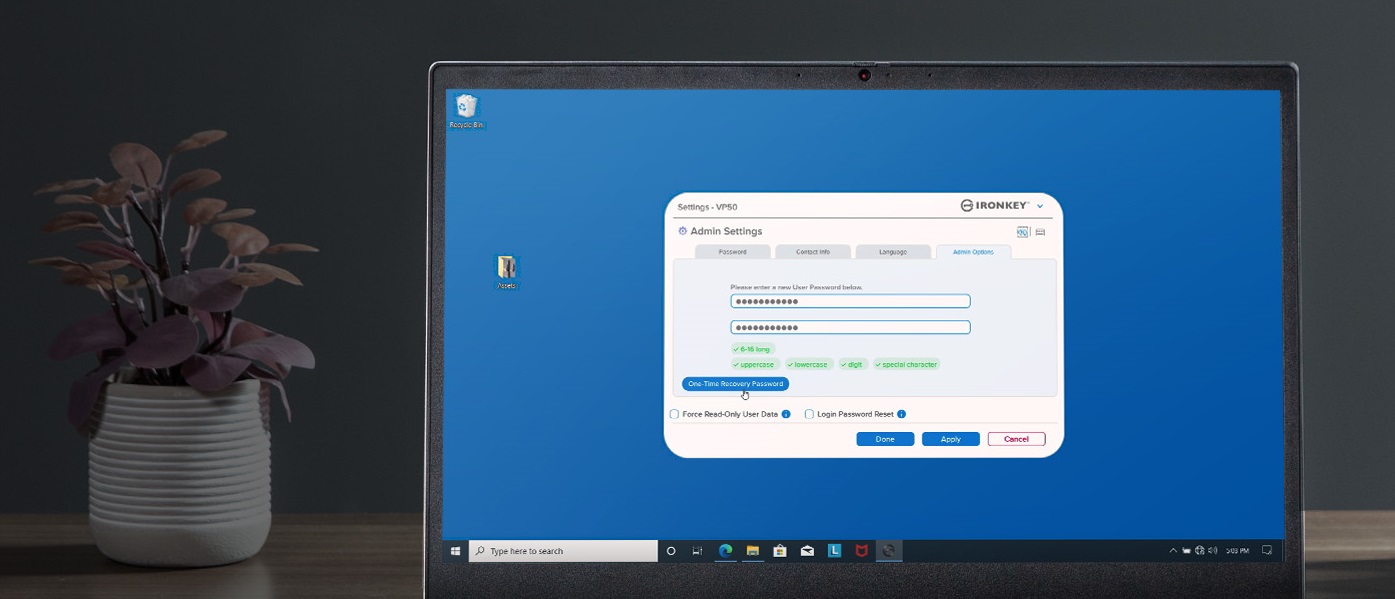Show hidden icons in the system tray

click(1173, 551)
